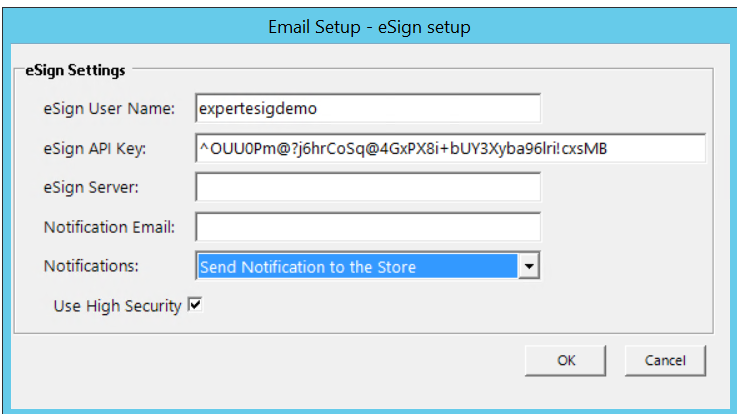This screenshot has width=739, height=416.
Task: Click the 'Email Setup - eSign setup' title bar
Action: click(369, 27)
